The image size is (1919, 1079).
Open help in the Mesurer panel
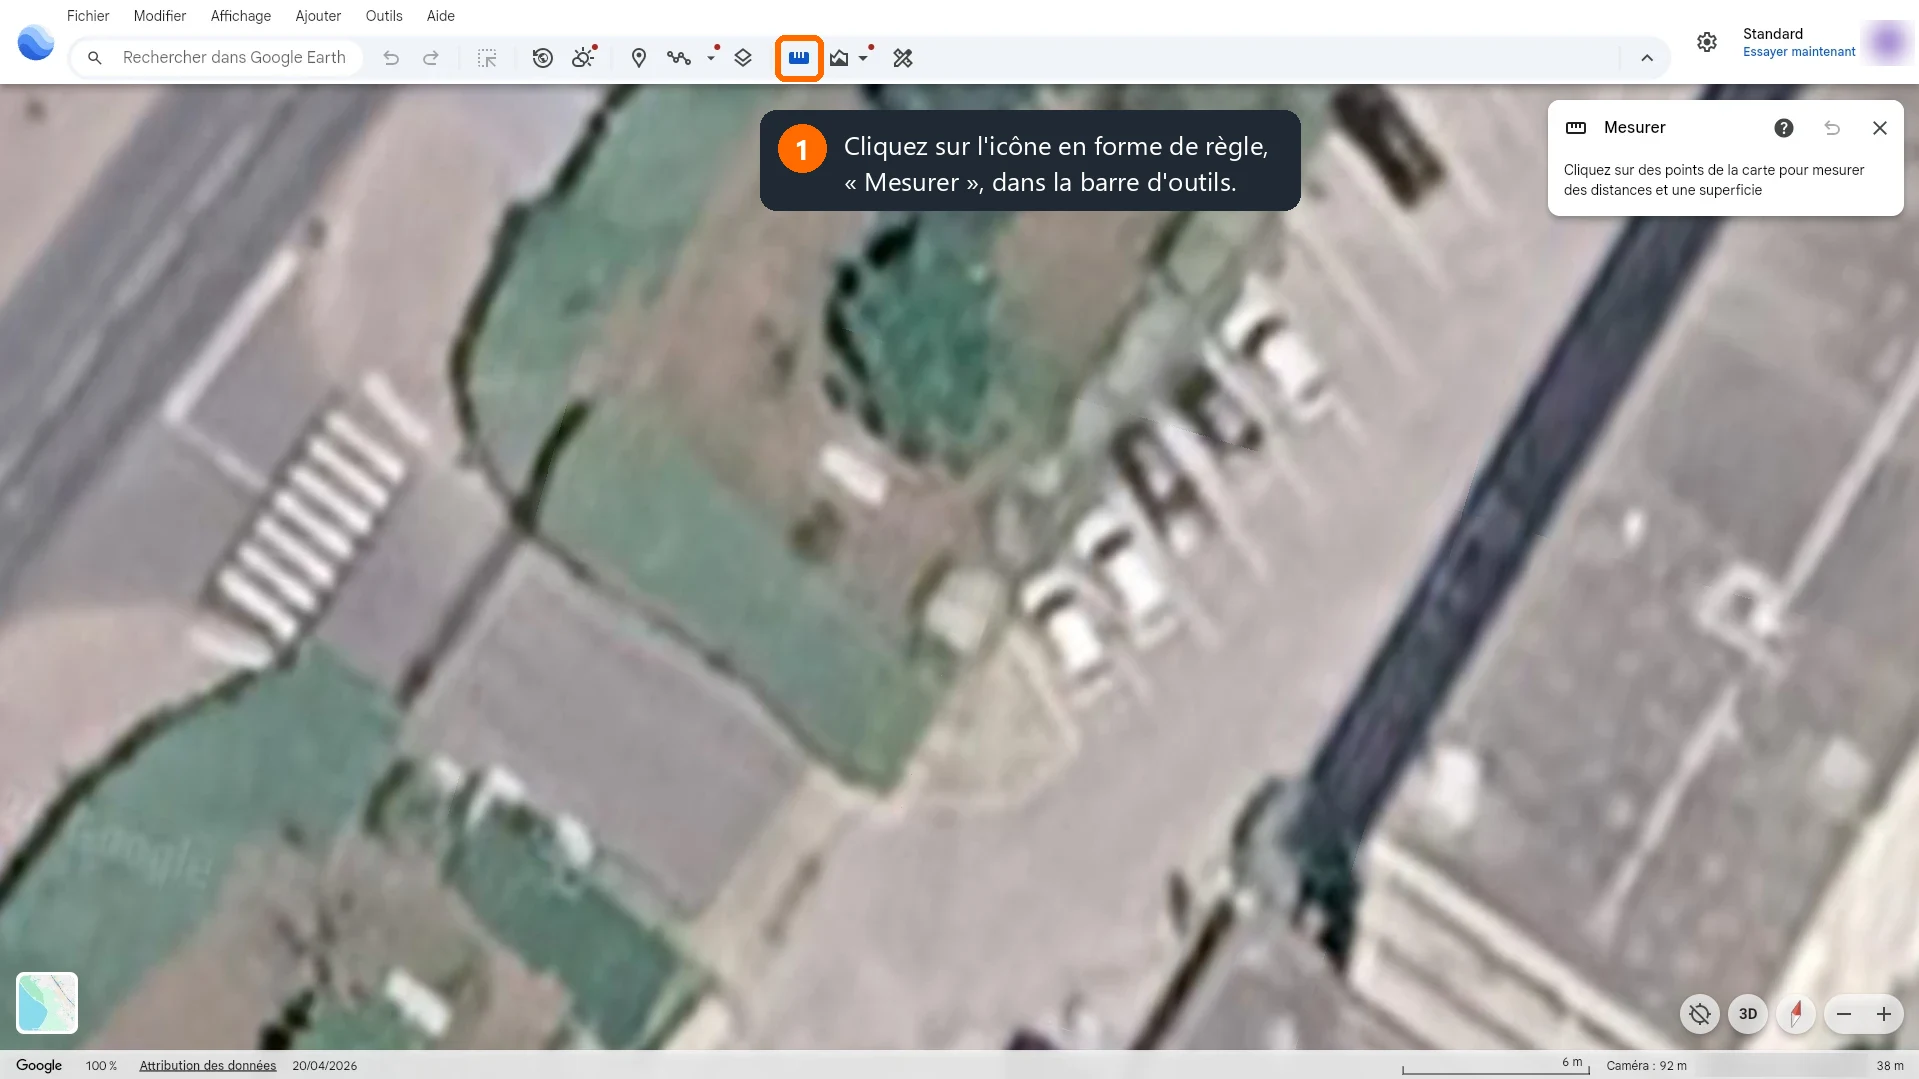pyautogui.click(x=1784, y=128)
